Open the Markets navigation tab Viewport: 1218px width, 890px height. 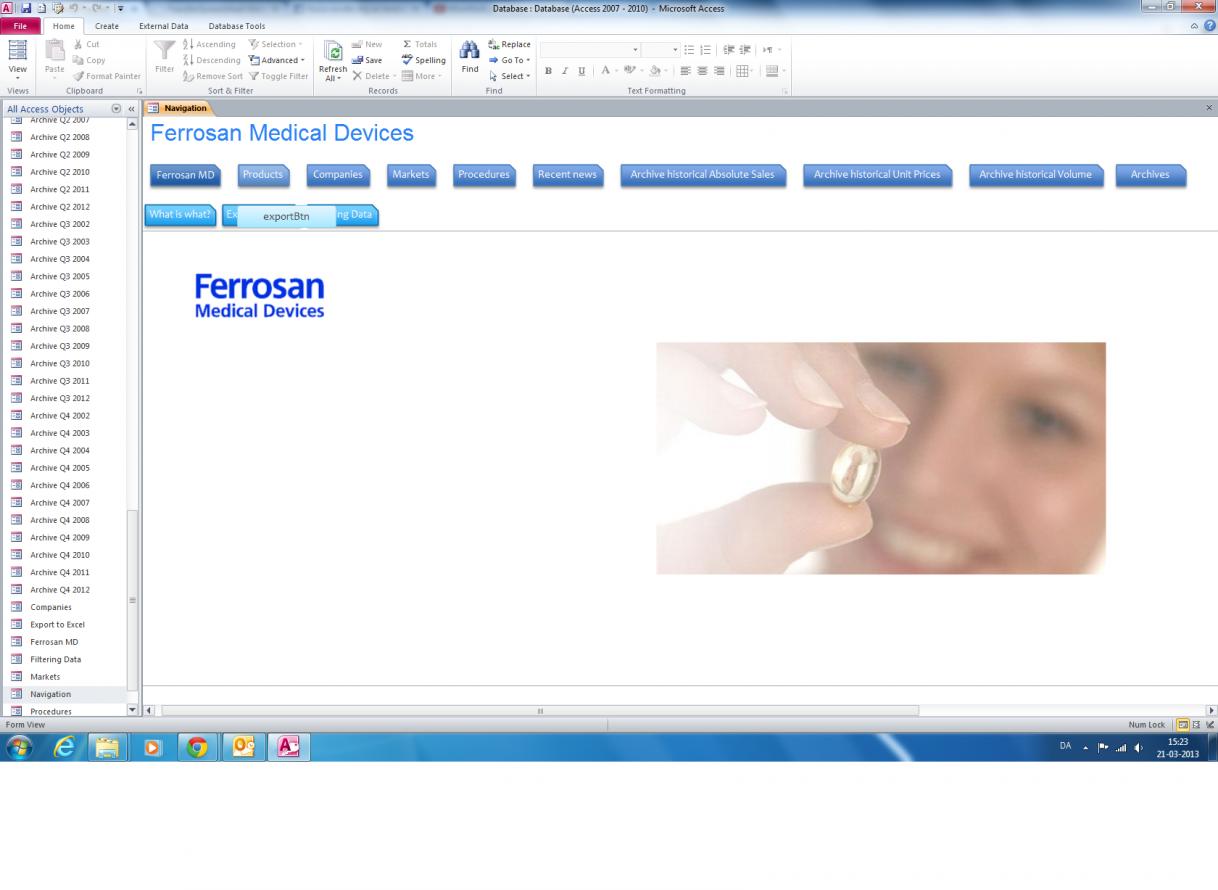pos(411,175)
